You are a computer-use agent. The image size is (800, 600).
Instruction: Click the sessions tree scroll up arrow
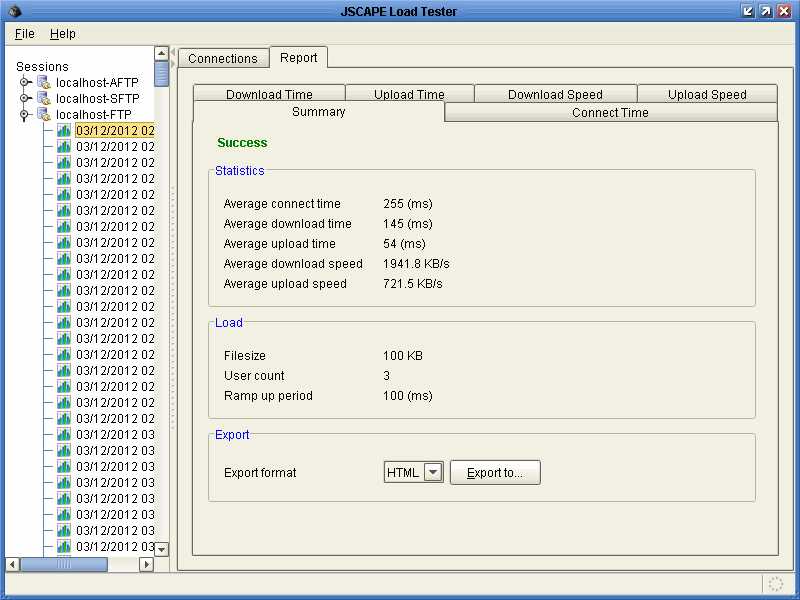(x=161, y=53)
